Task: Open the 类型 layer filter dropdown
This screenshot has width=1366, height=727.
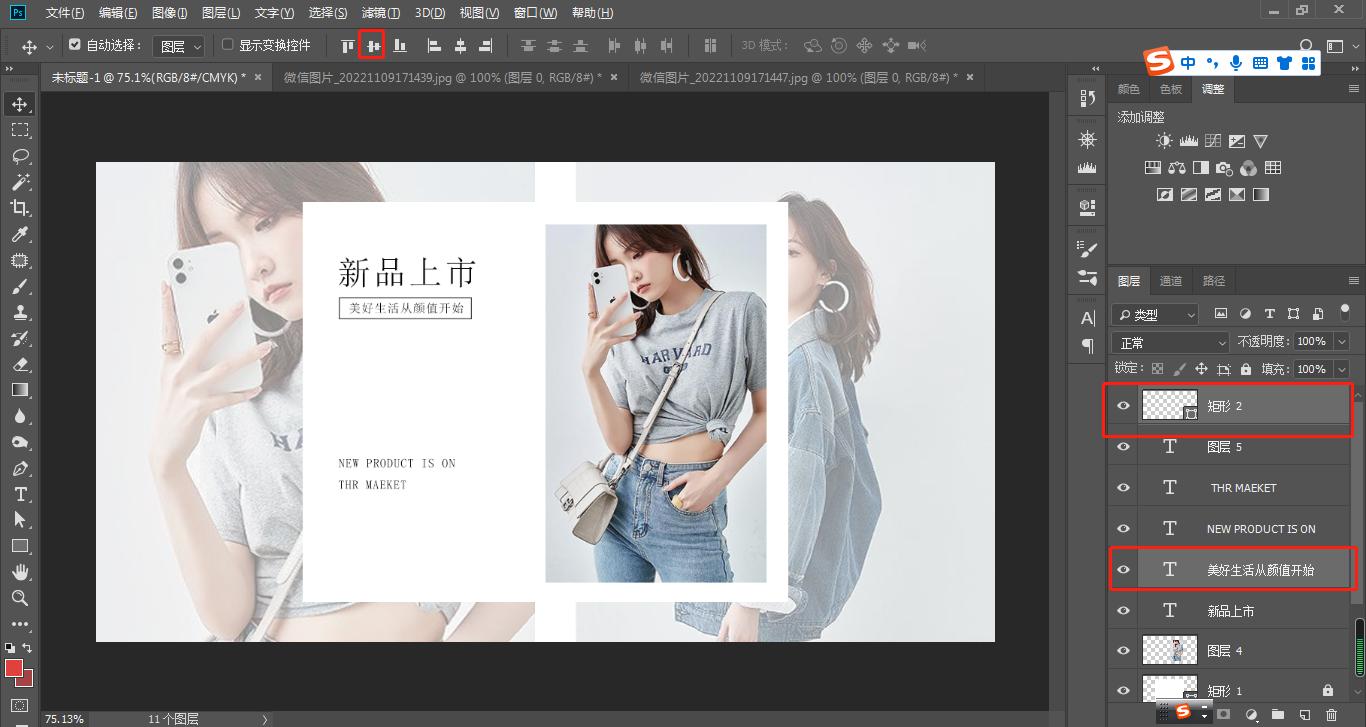Action: [x=1155, y=314]
